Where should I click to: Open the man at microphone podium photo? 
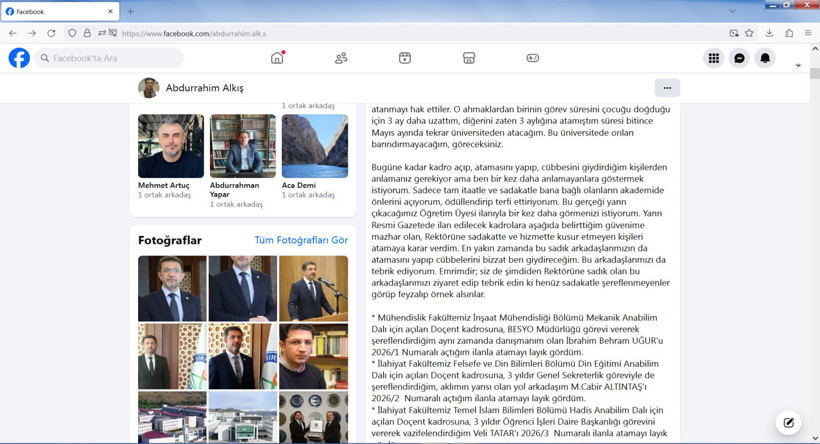[313, 288]
